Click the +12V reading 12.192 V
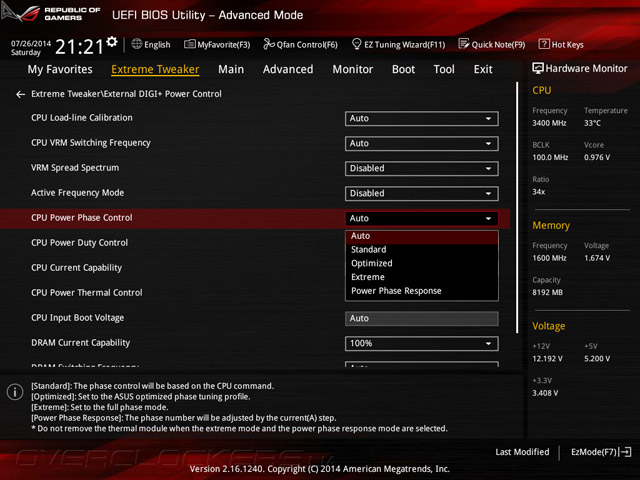 point(547,359)
